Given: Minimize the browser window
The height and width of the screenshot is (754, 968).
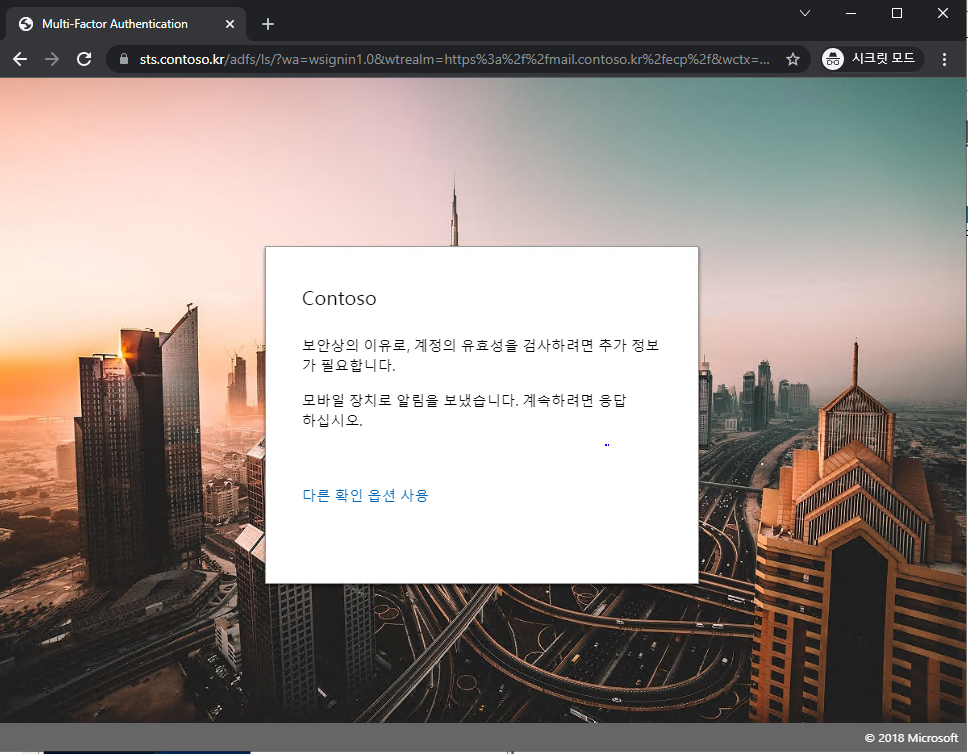Looking at the screenshot, I should 851,13.
